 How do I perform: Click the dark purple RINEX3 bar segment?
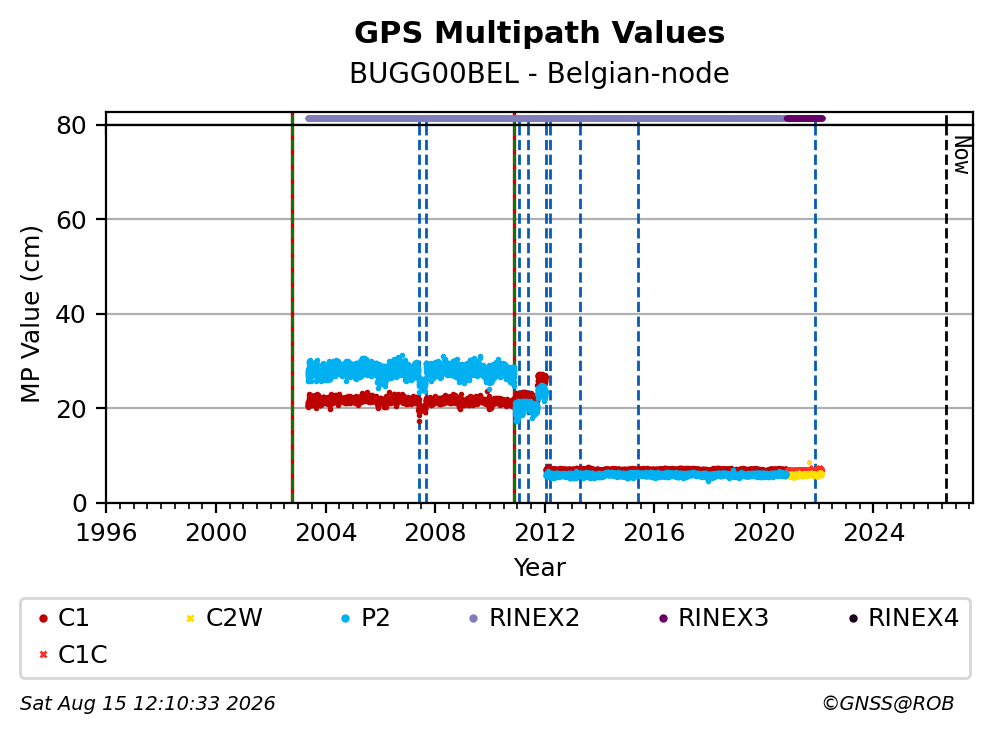(x=804, y=118)
